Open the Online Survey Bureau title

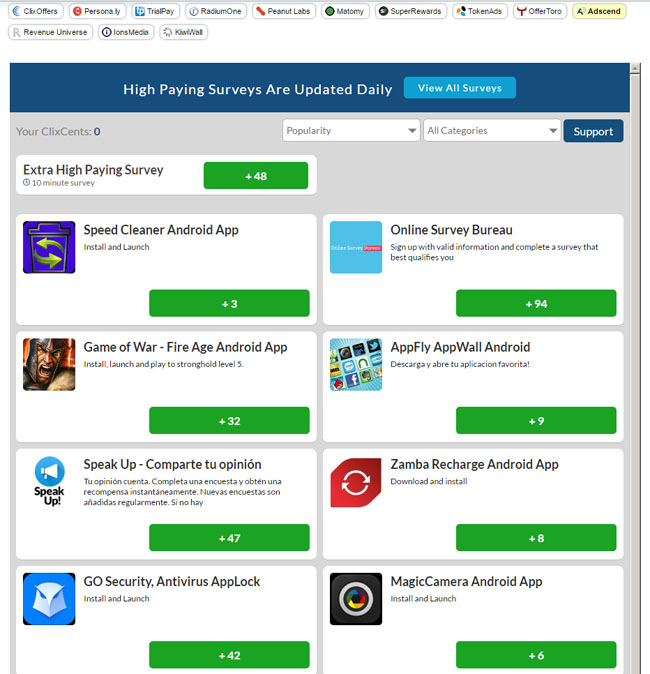(451, 230)
